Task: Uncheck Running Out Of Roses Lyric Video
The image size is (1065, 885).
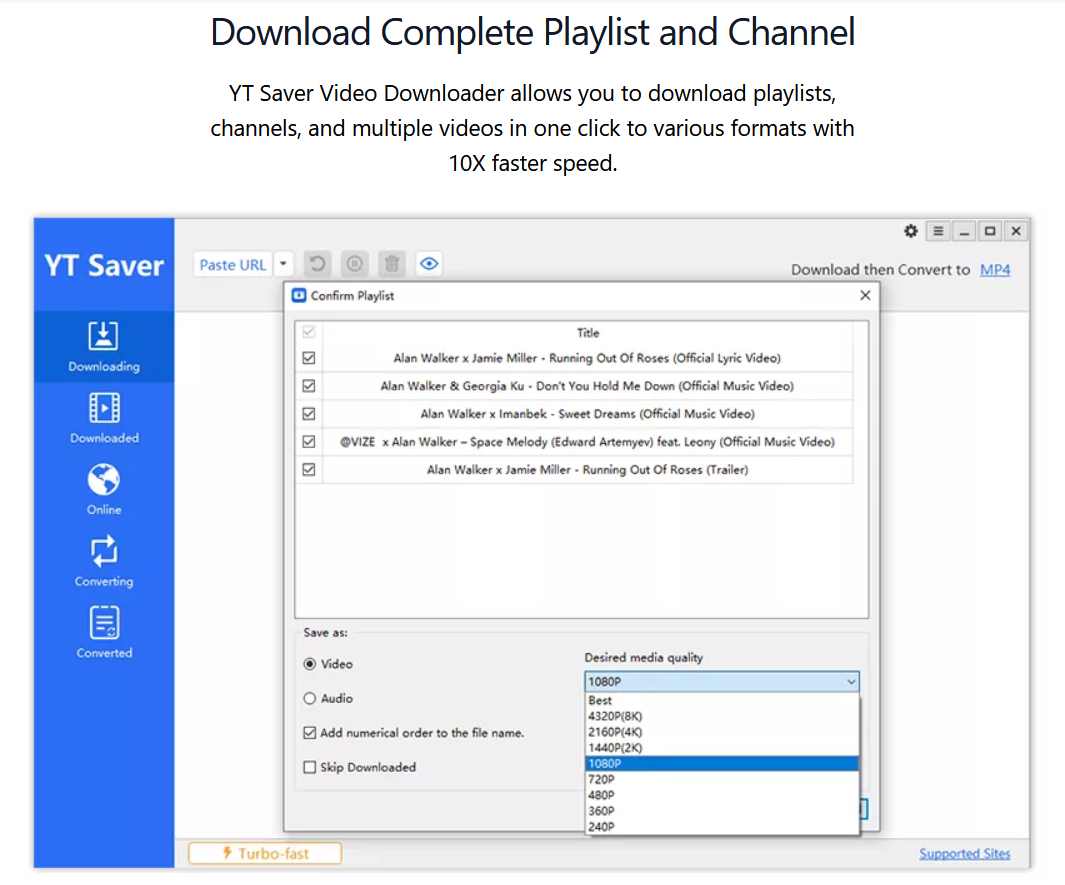Action: click(x=309, y=358)
